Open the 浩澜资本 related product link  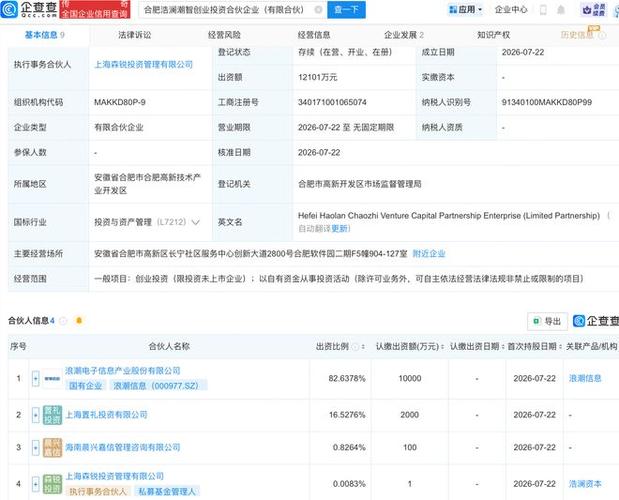pos(585,484)
